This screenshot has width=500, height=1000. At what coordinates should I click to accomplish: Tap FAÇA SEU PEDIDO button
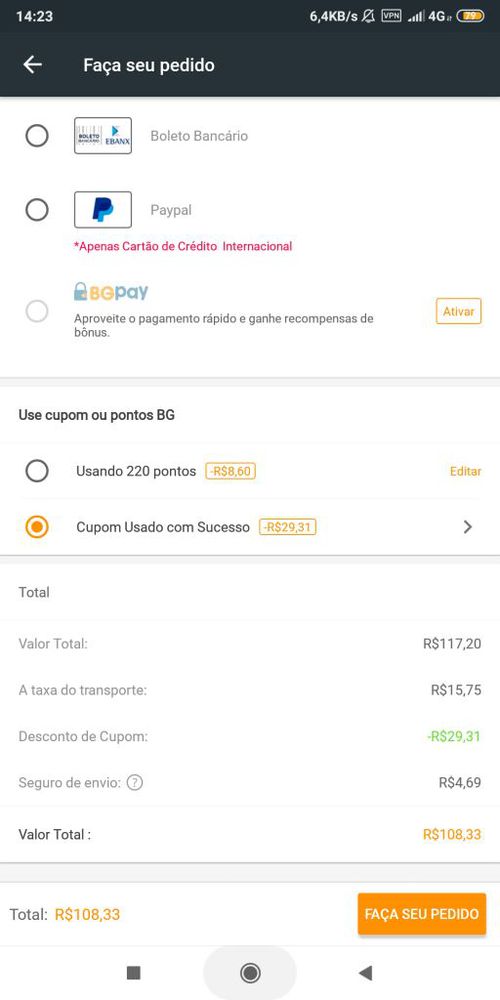(x=422, y=914)
